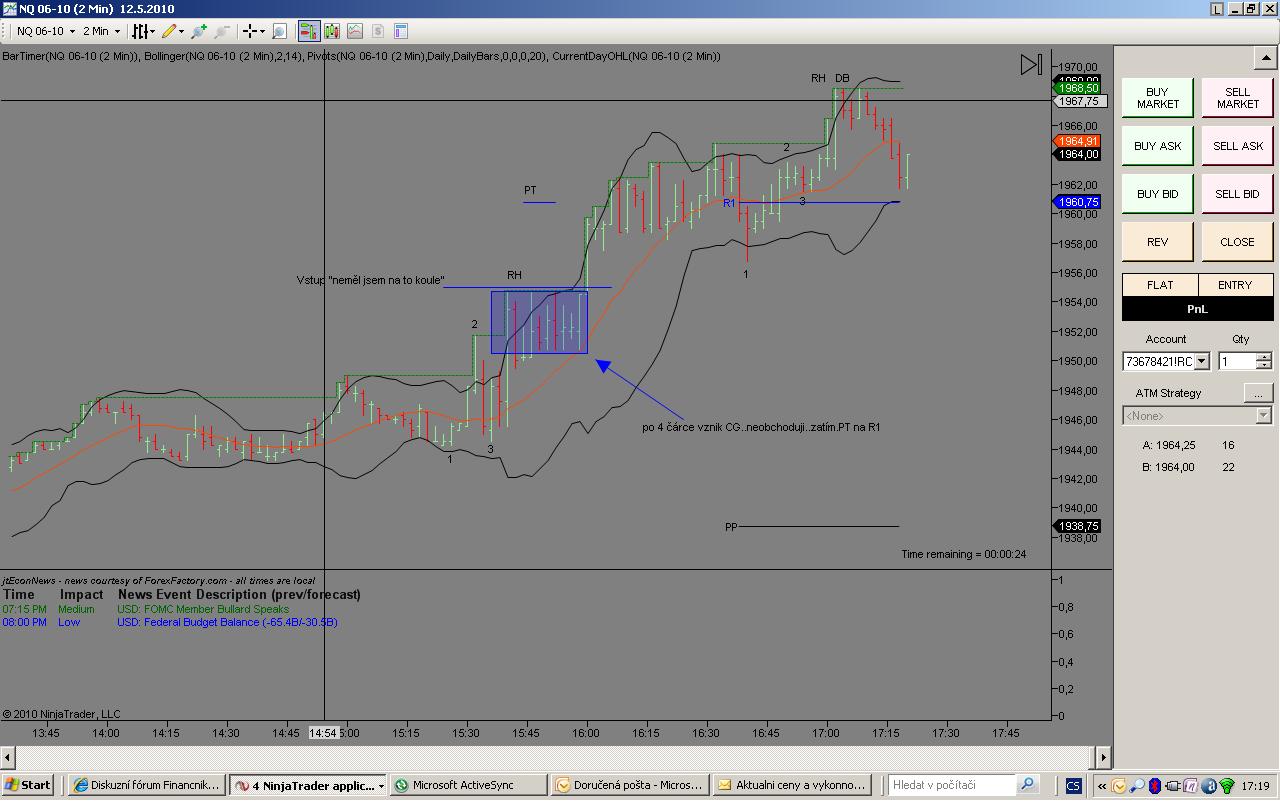This screenshot has height=802, width=1280.
Task: Click the CS language indicator
Action: click(x=1073, y=786)
